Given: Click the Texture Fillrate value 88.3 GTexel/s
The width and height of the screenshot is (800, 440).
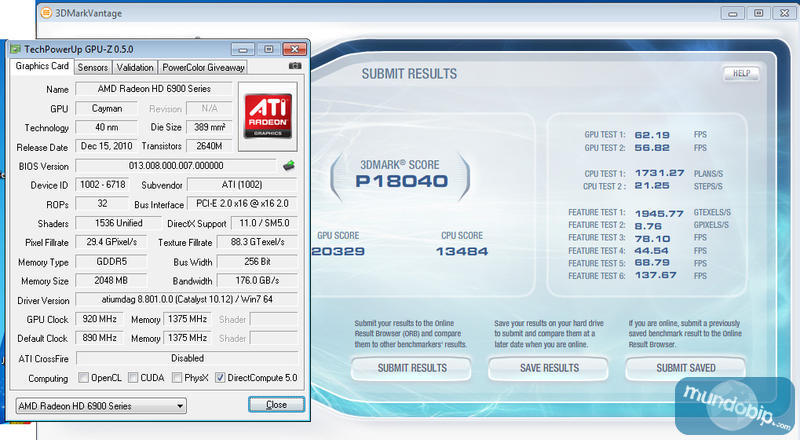Looking at the screenshot, I should coord(257,242).
